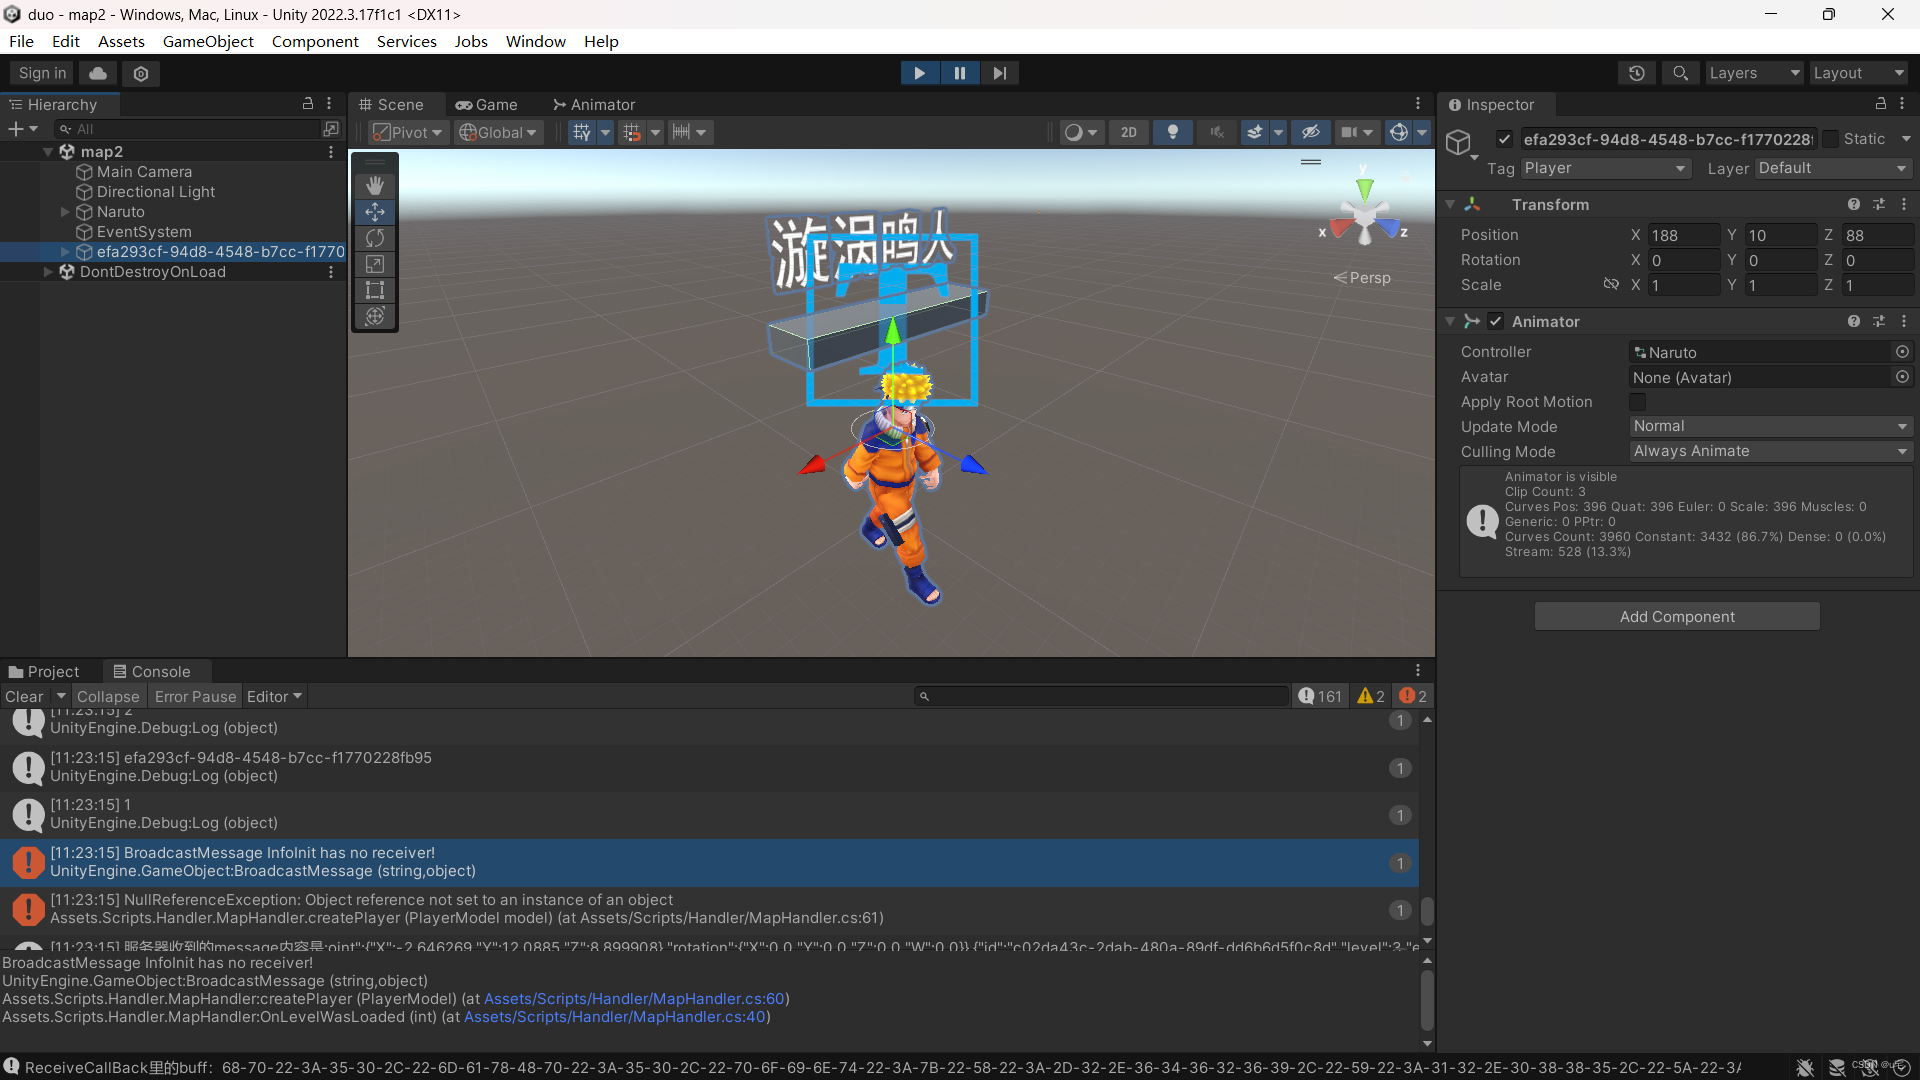Click Add Component button
The image size is (1920, 1080).
click(1677, 617)
